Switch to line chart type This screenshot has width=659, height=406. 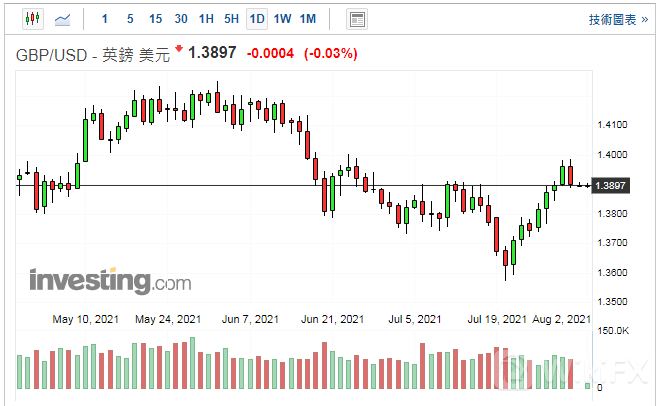click(x=62, y=19)
